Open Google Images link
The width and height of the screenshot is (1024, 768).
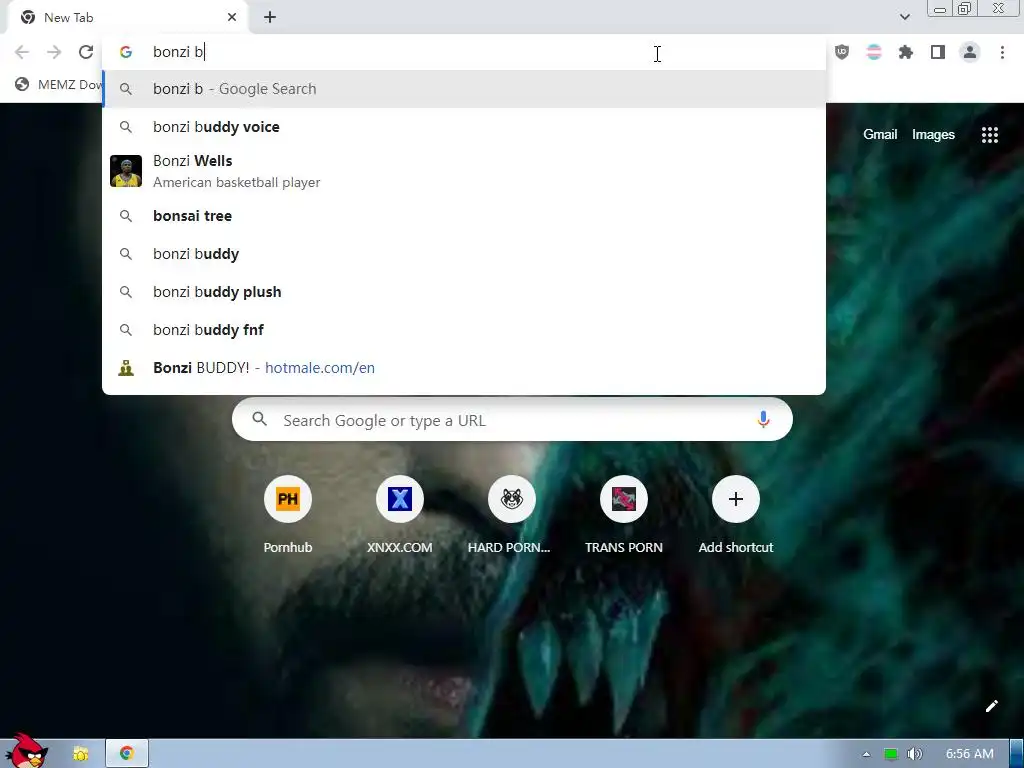pyautogui.click(x=933, y=135)
